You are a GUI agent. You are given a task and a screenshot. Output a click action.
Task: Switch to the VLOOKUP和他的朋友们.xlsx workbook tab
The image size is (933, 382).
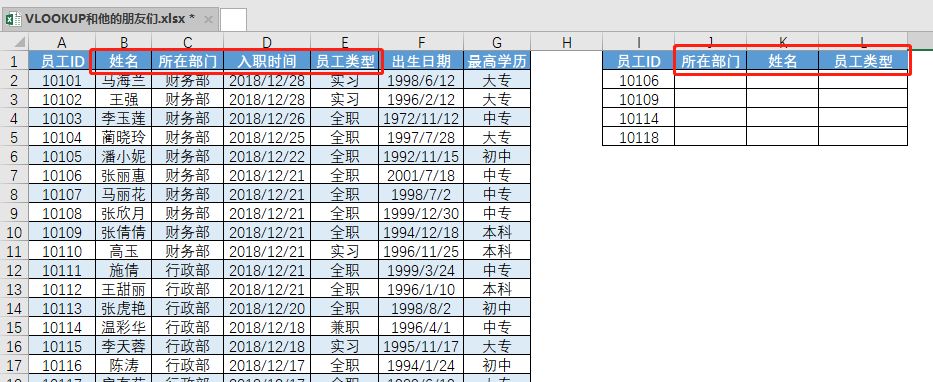(109, 19)
